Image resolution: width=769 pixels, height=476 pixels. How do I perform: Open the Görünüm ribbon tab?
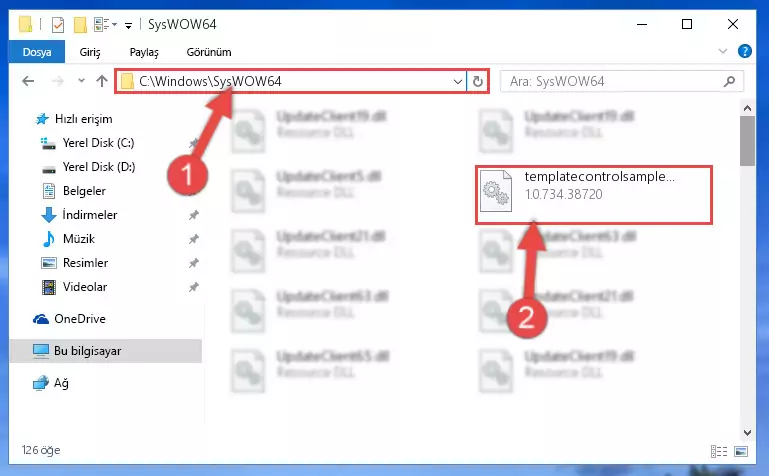(209, 52)
